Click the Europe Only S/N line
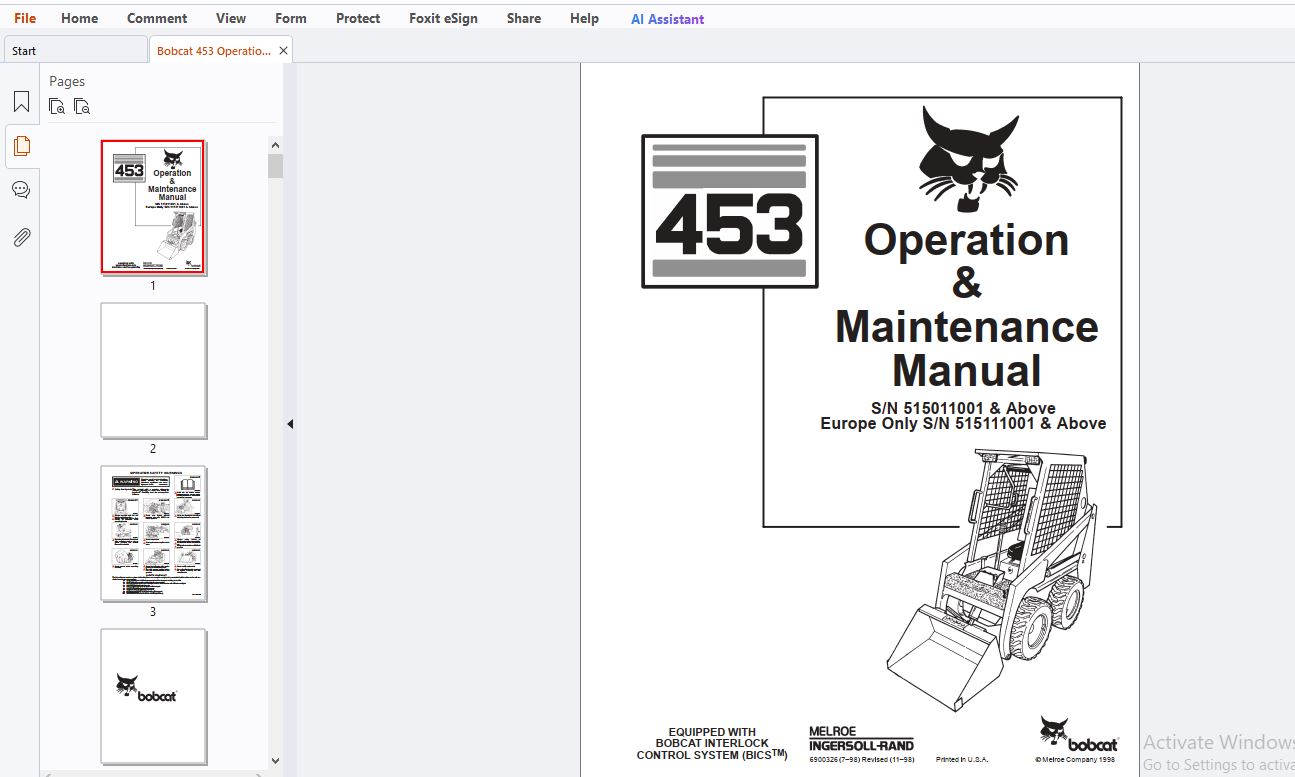The width and height of the screenshot is (1295, 777). pyautogui.click(x=963, y=424)
